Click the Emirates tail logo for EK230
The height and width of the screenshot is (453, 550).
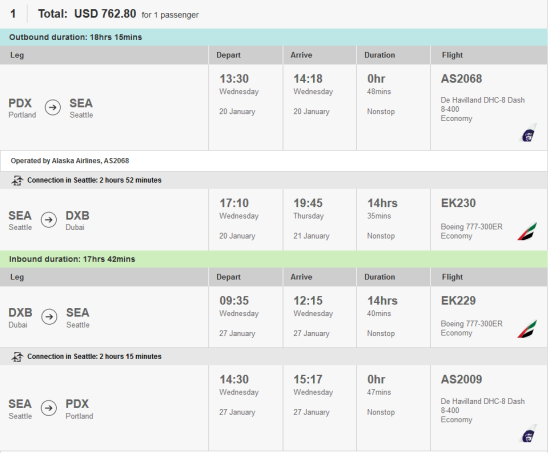[527, 232]
